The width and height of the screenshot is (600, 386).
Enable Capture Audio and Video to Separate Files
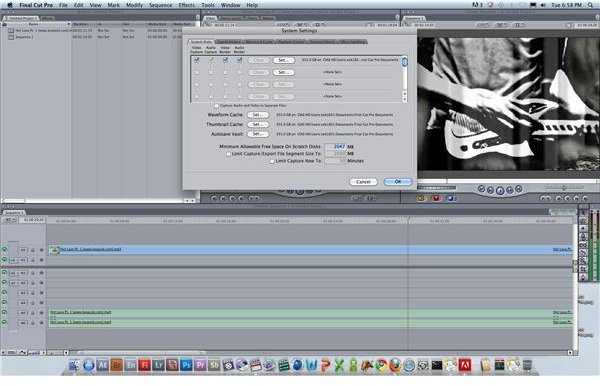pos(216,106)
